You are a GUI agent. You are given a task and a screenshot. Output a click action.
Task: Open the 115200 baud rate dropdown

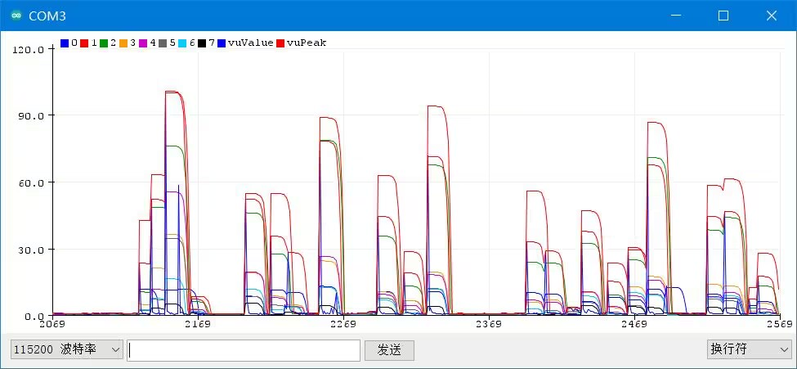[x=67, y=350]
